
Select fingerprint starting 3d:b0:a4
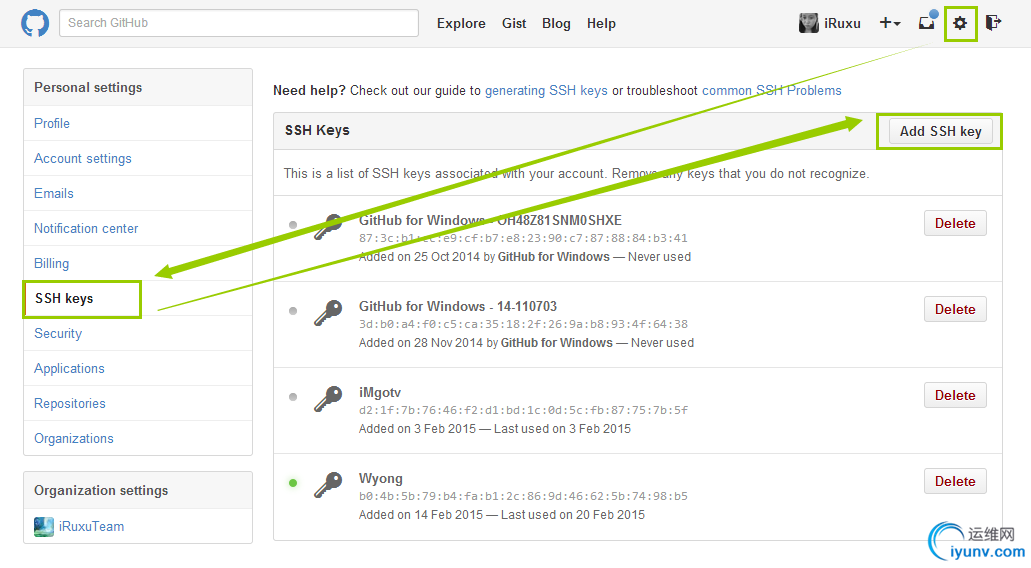(523, 324)
